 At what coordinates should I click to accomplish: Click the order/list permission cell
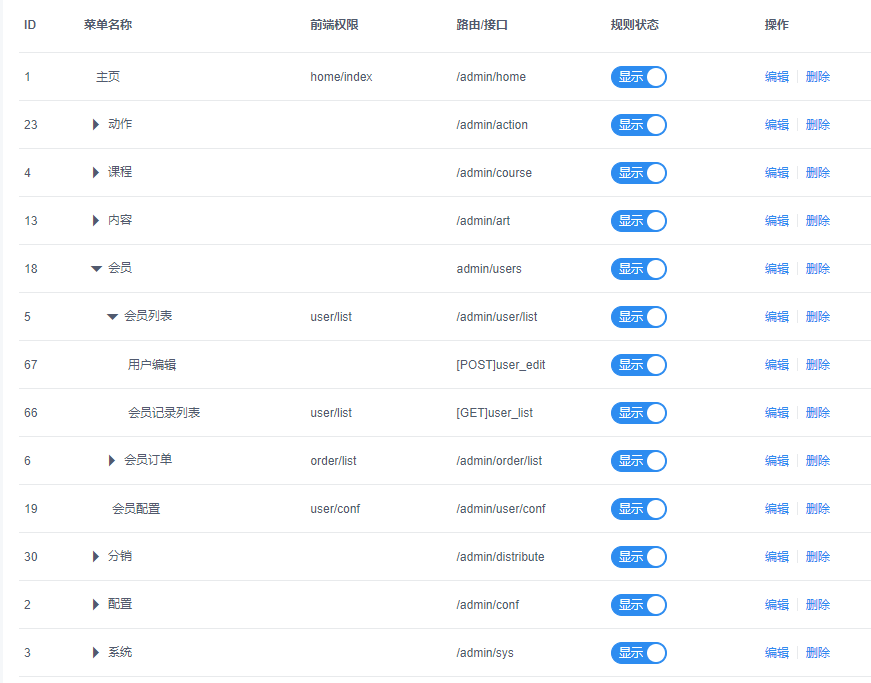click(333, 460)
